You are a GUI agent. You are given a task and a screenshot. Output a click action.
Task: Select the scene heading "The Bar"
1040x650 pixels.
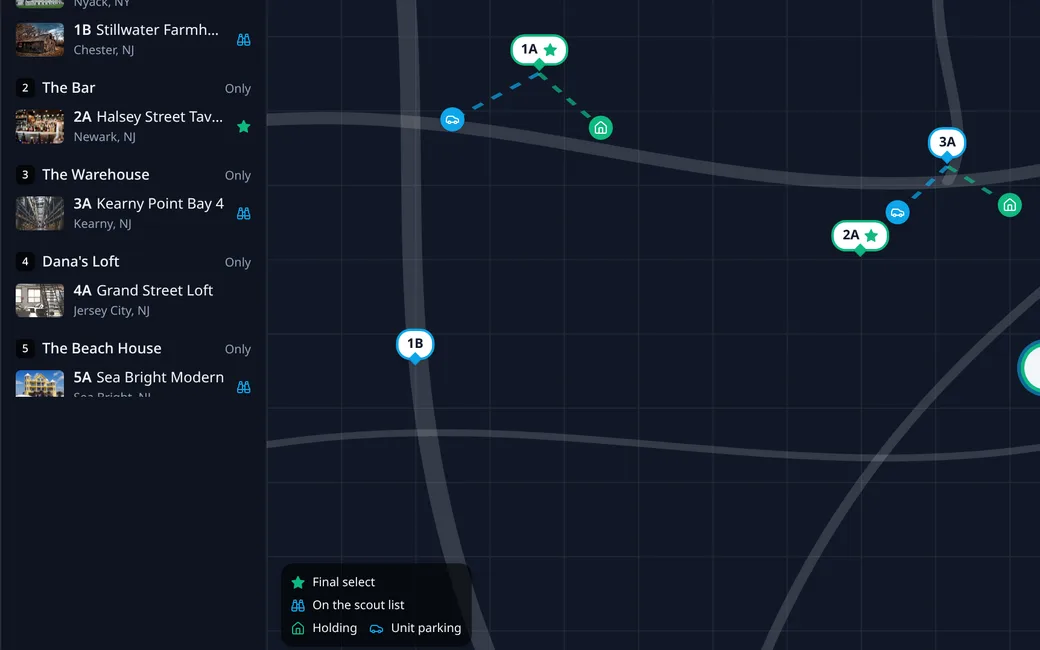pyautogui.click(x=68, y=88)
